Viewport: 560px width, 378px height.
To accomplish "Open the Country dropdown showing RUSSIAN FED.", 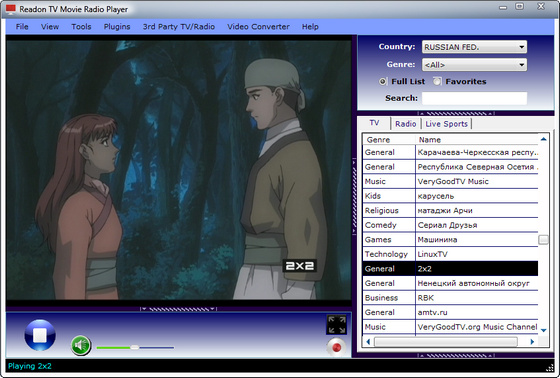I will pyautogui.click(x=474, y=47).
